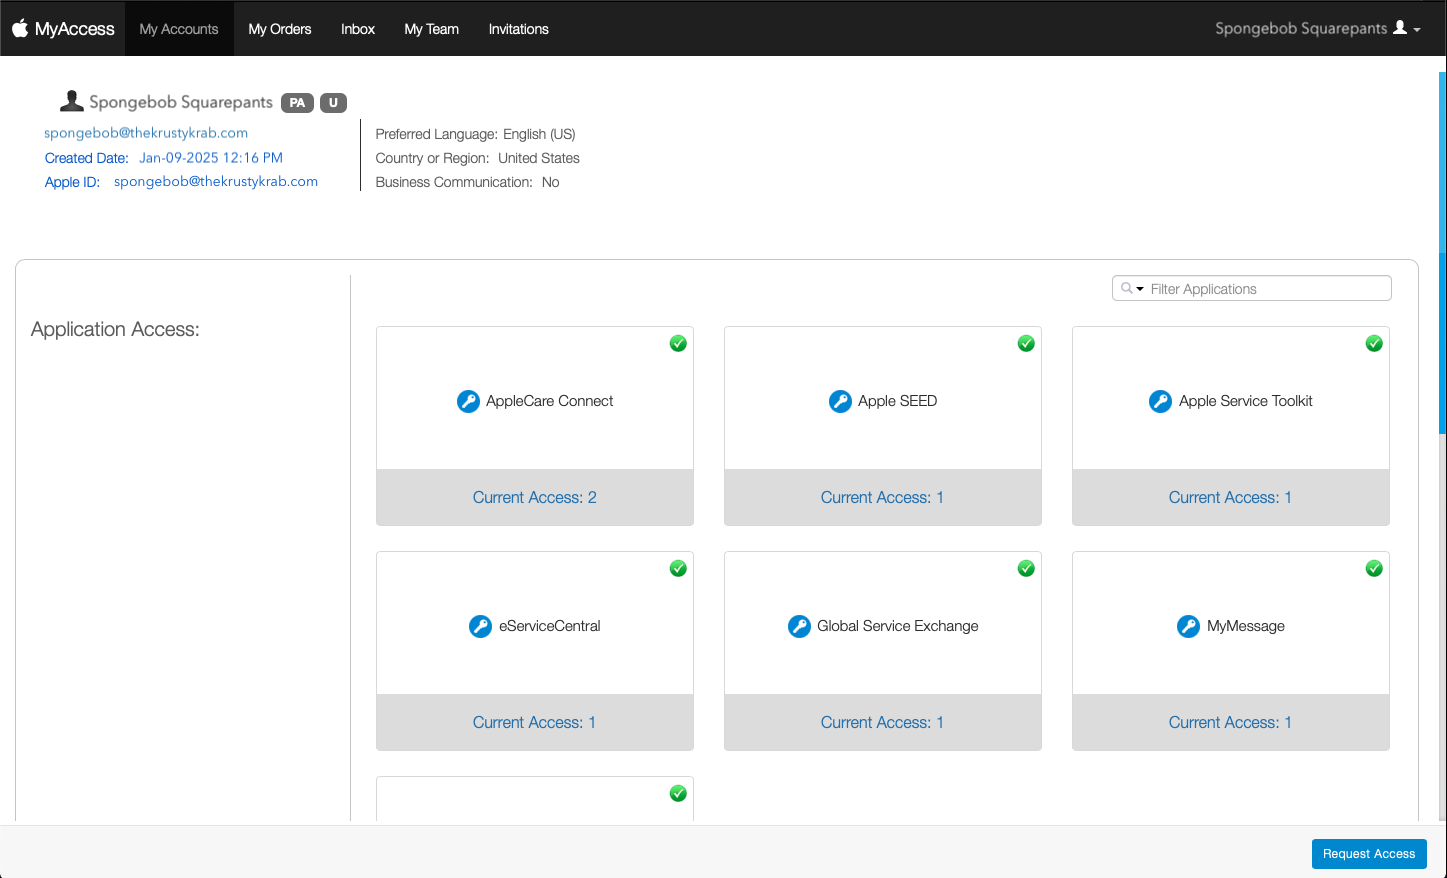Click the key icon next to AppleCare Connect
The width and height of the screenshot is (1447, 878).
pos(468,401)
